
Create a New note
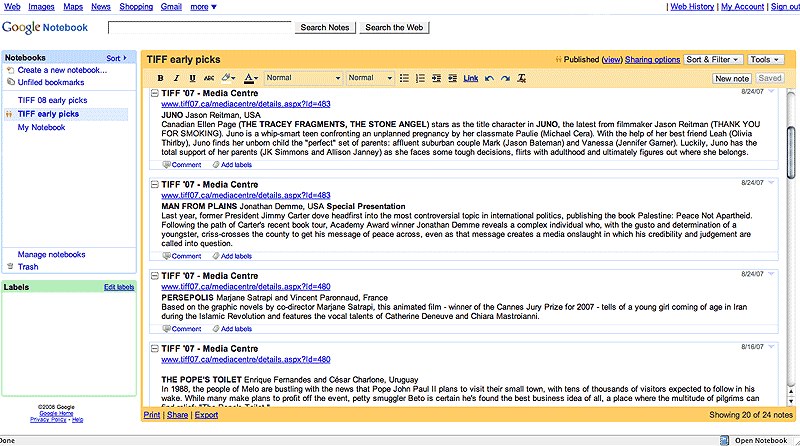coord(732,79)
